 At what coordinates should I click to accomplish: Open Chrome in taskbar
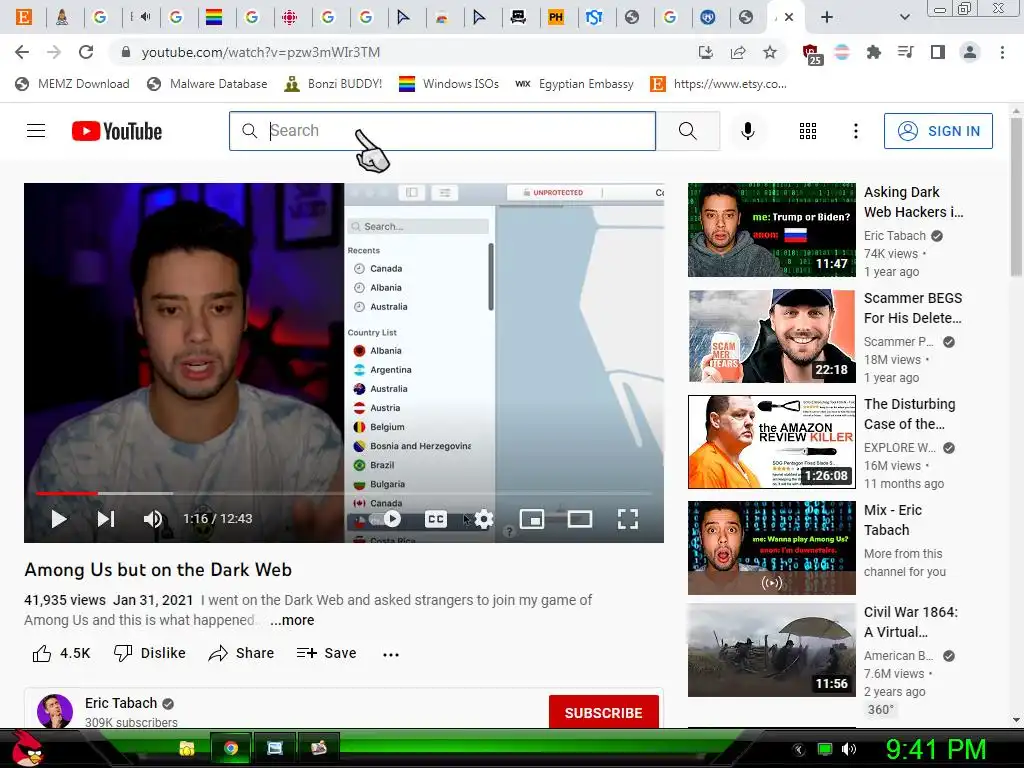pos(231,748)
